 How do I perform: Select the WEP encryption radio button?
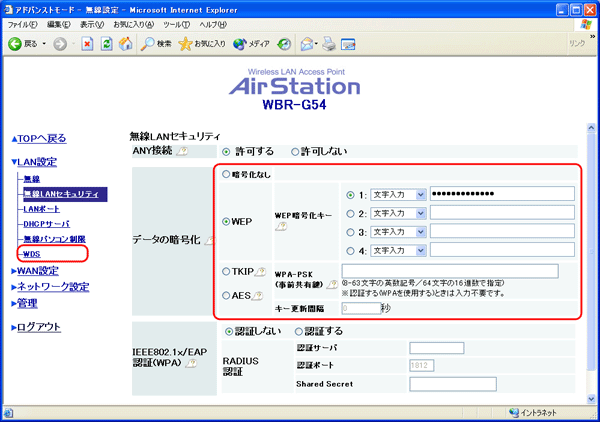coord(226,222)
